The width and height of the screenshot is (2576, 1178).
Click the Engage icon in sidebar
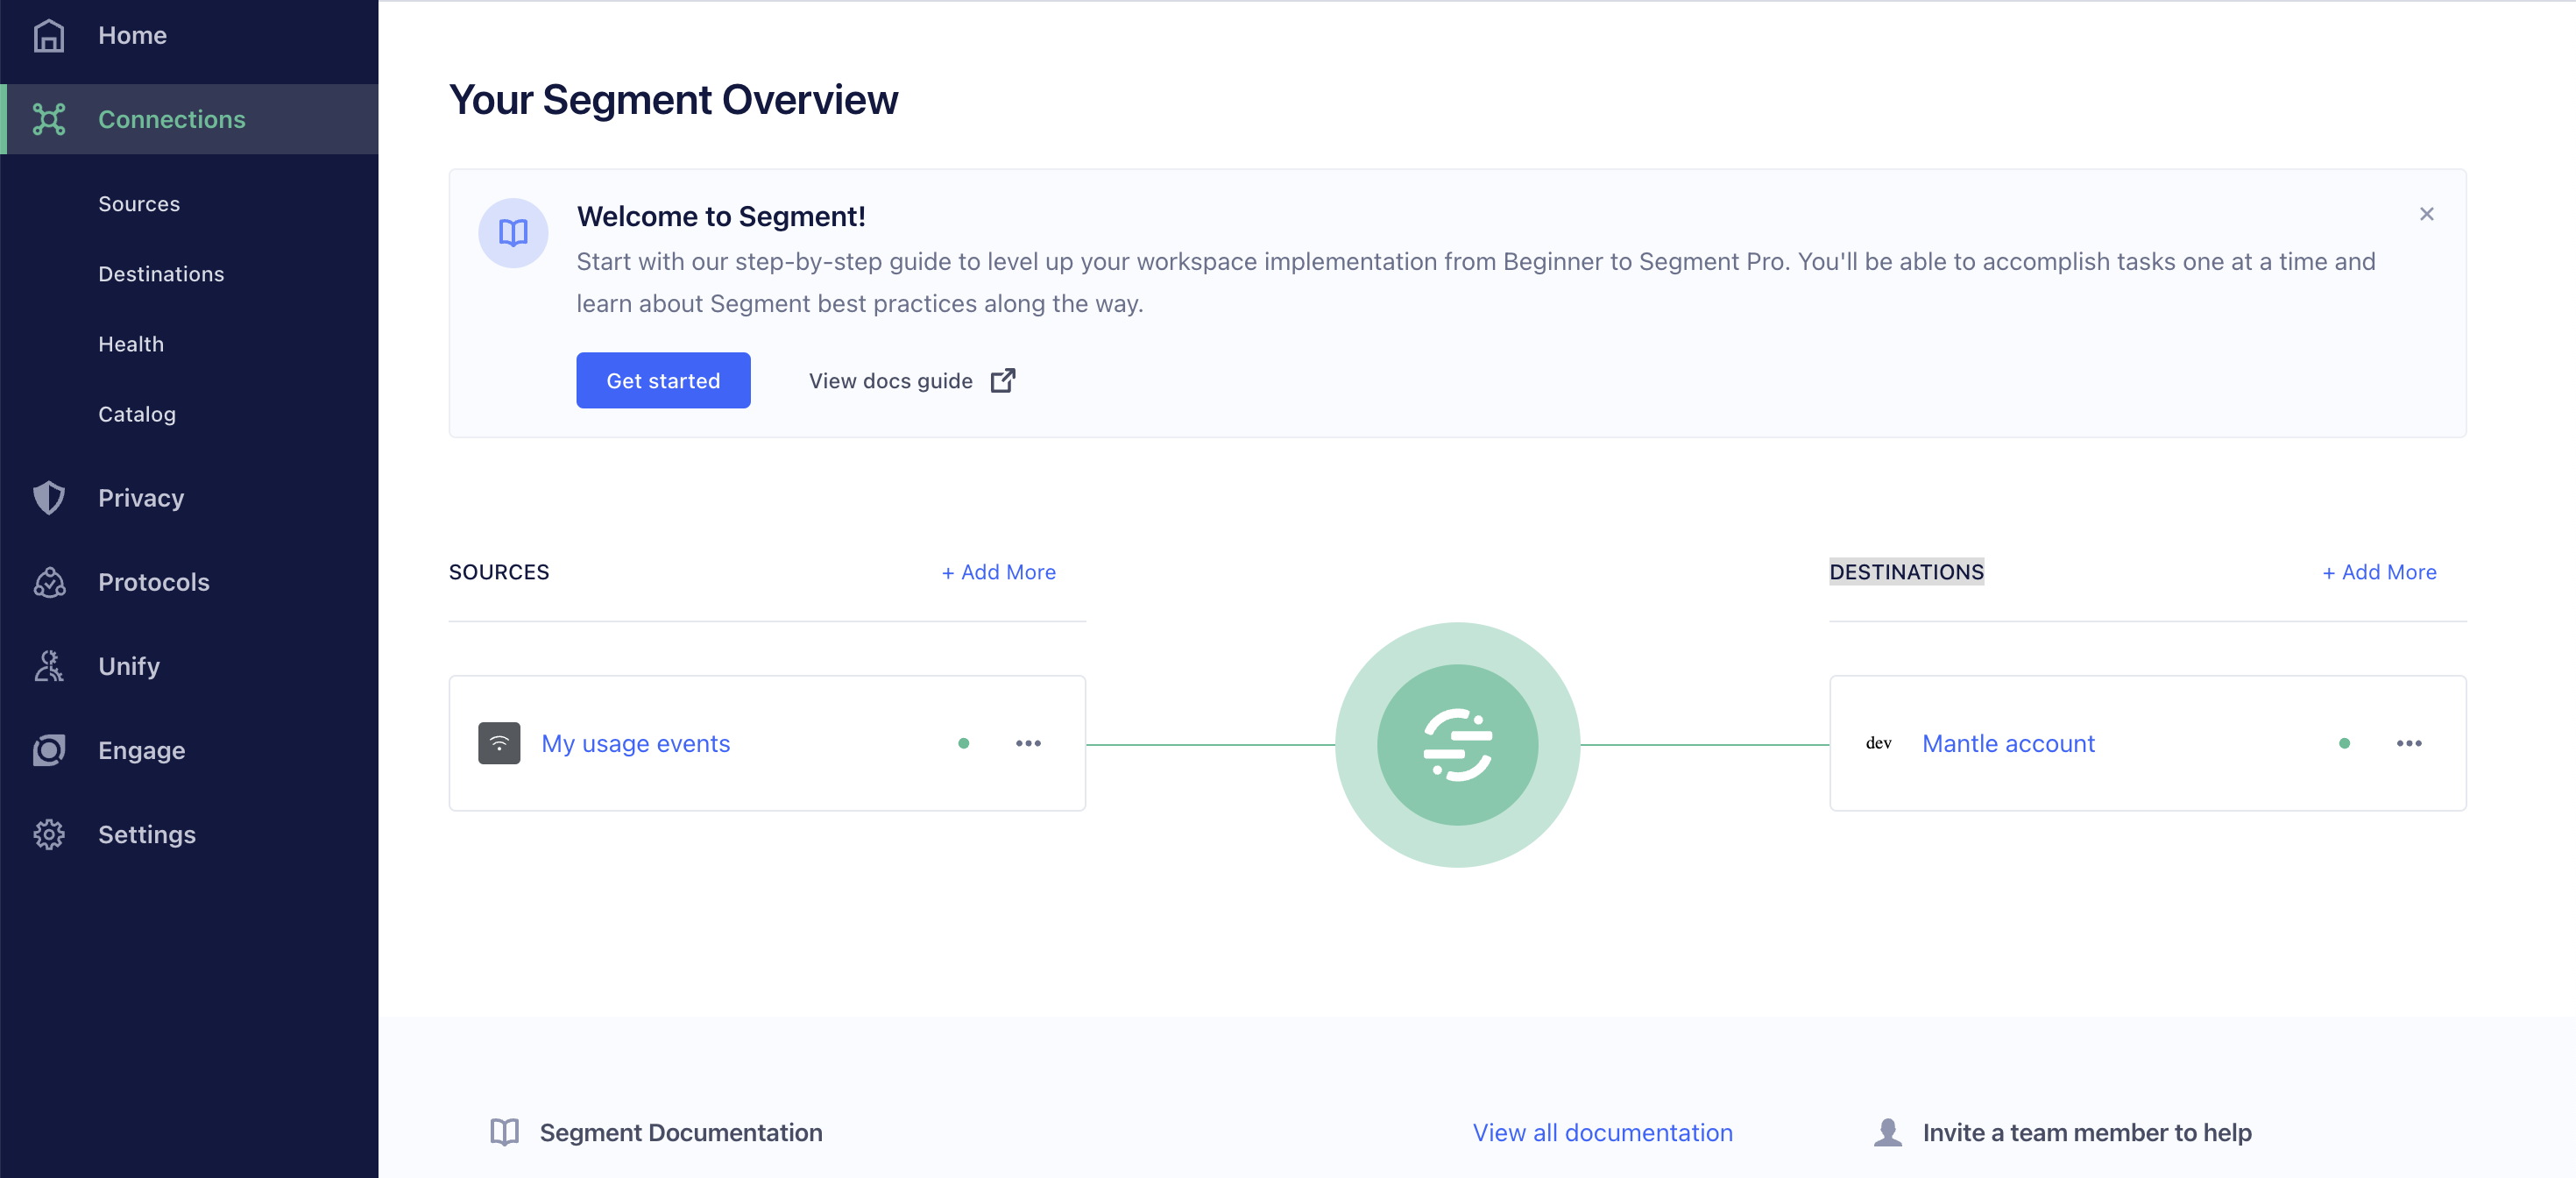pyautogui.click(x=49, y=750)
